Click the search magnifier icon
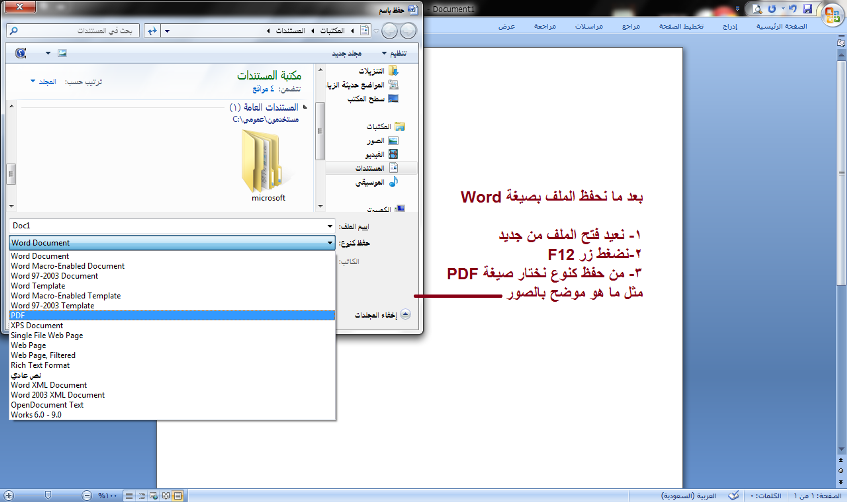Viewport: 847px width, 502px height. pos(14,31)
